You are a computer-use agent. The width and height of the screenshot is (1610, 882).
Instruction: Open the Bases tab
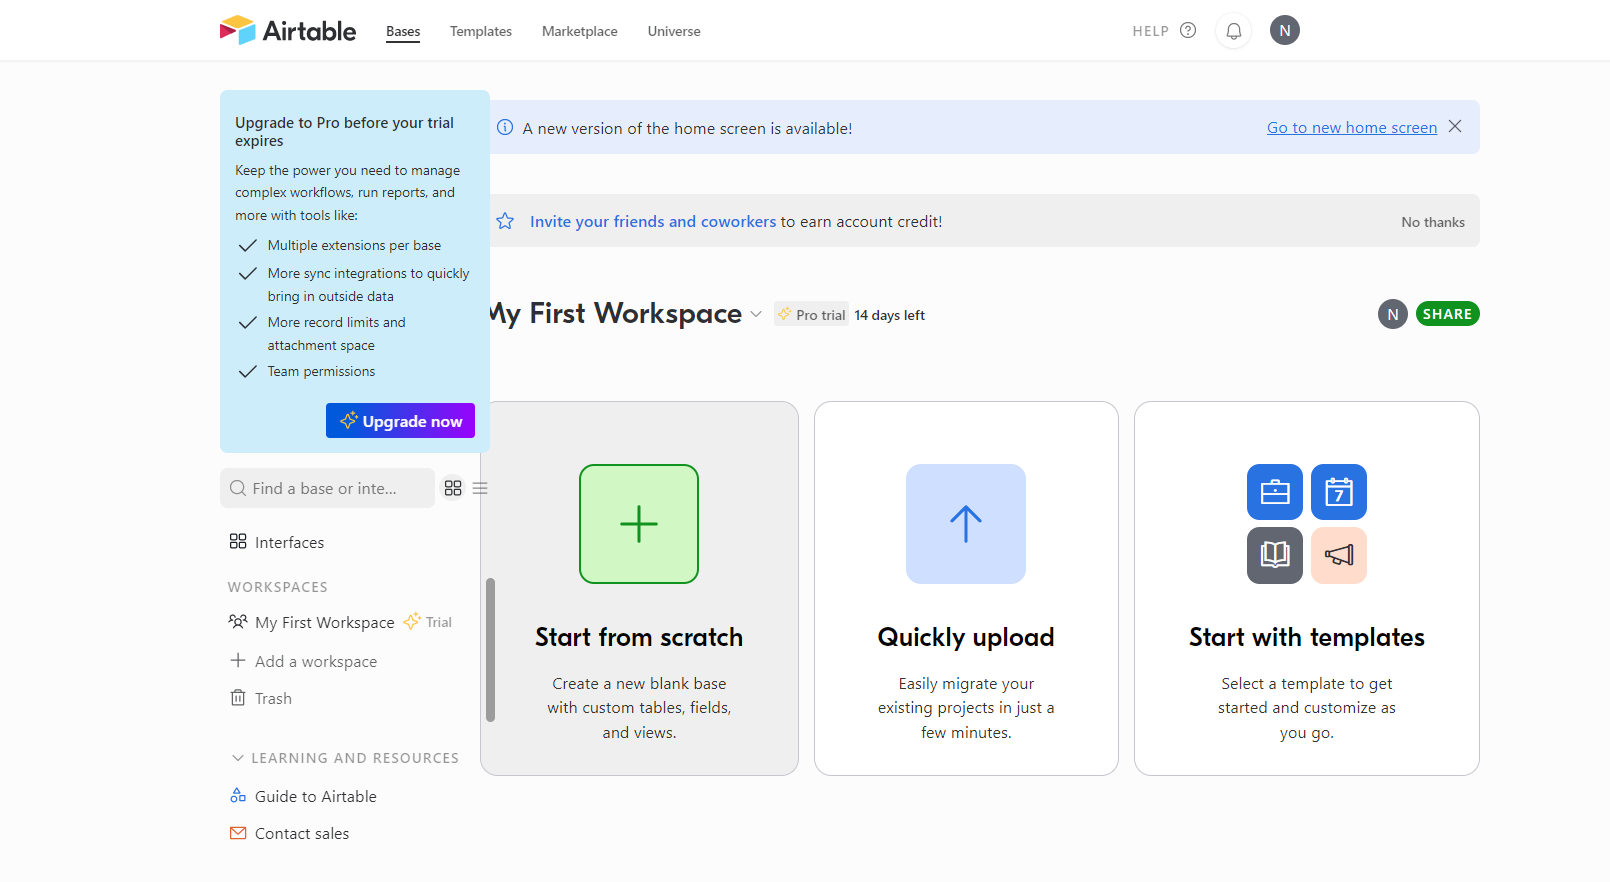pyautogui.click(x=403, y=31)
